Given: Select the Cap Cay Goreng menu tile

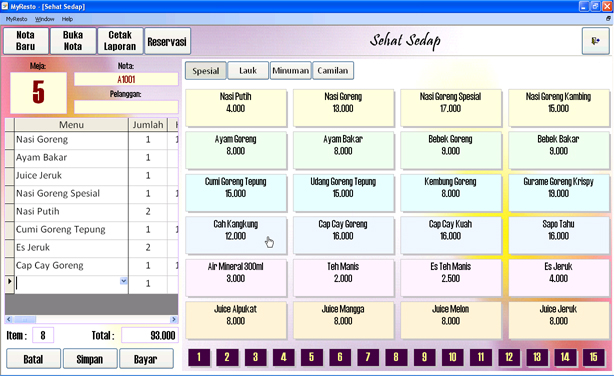Looking at the screenshot, I should click(x=343, y=235).
